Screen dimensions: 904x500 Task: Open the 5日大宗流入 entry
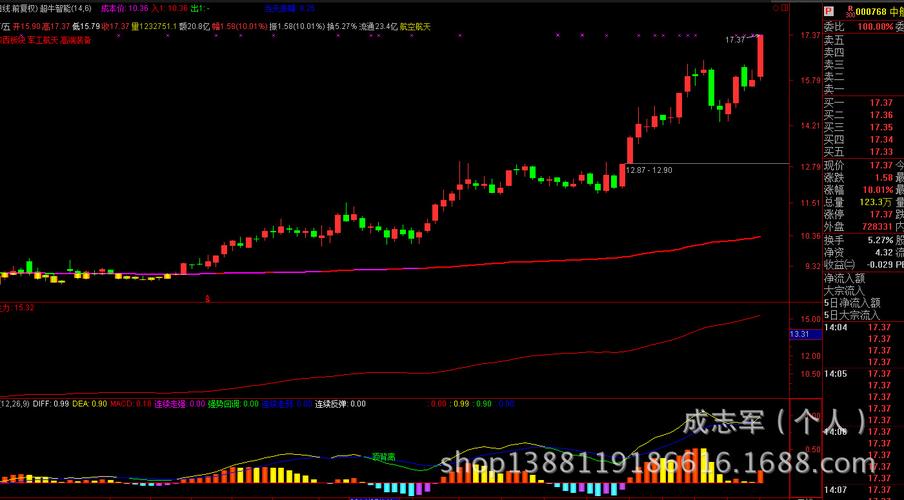tap(852, 315)
